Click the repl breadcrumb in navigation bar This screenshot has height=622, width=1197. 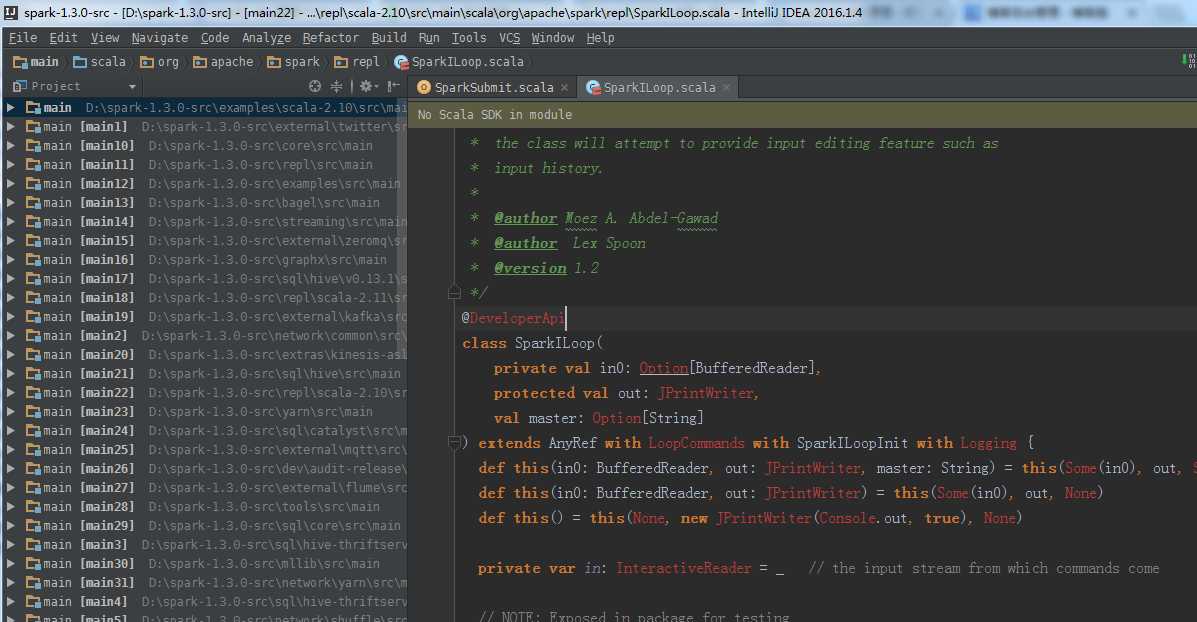tap(357, 62)
